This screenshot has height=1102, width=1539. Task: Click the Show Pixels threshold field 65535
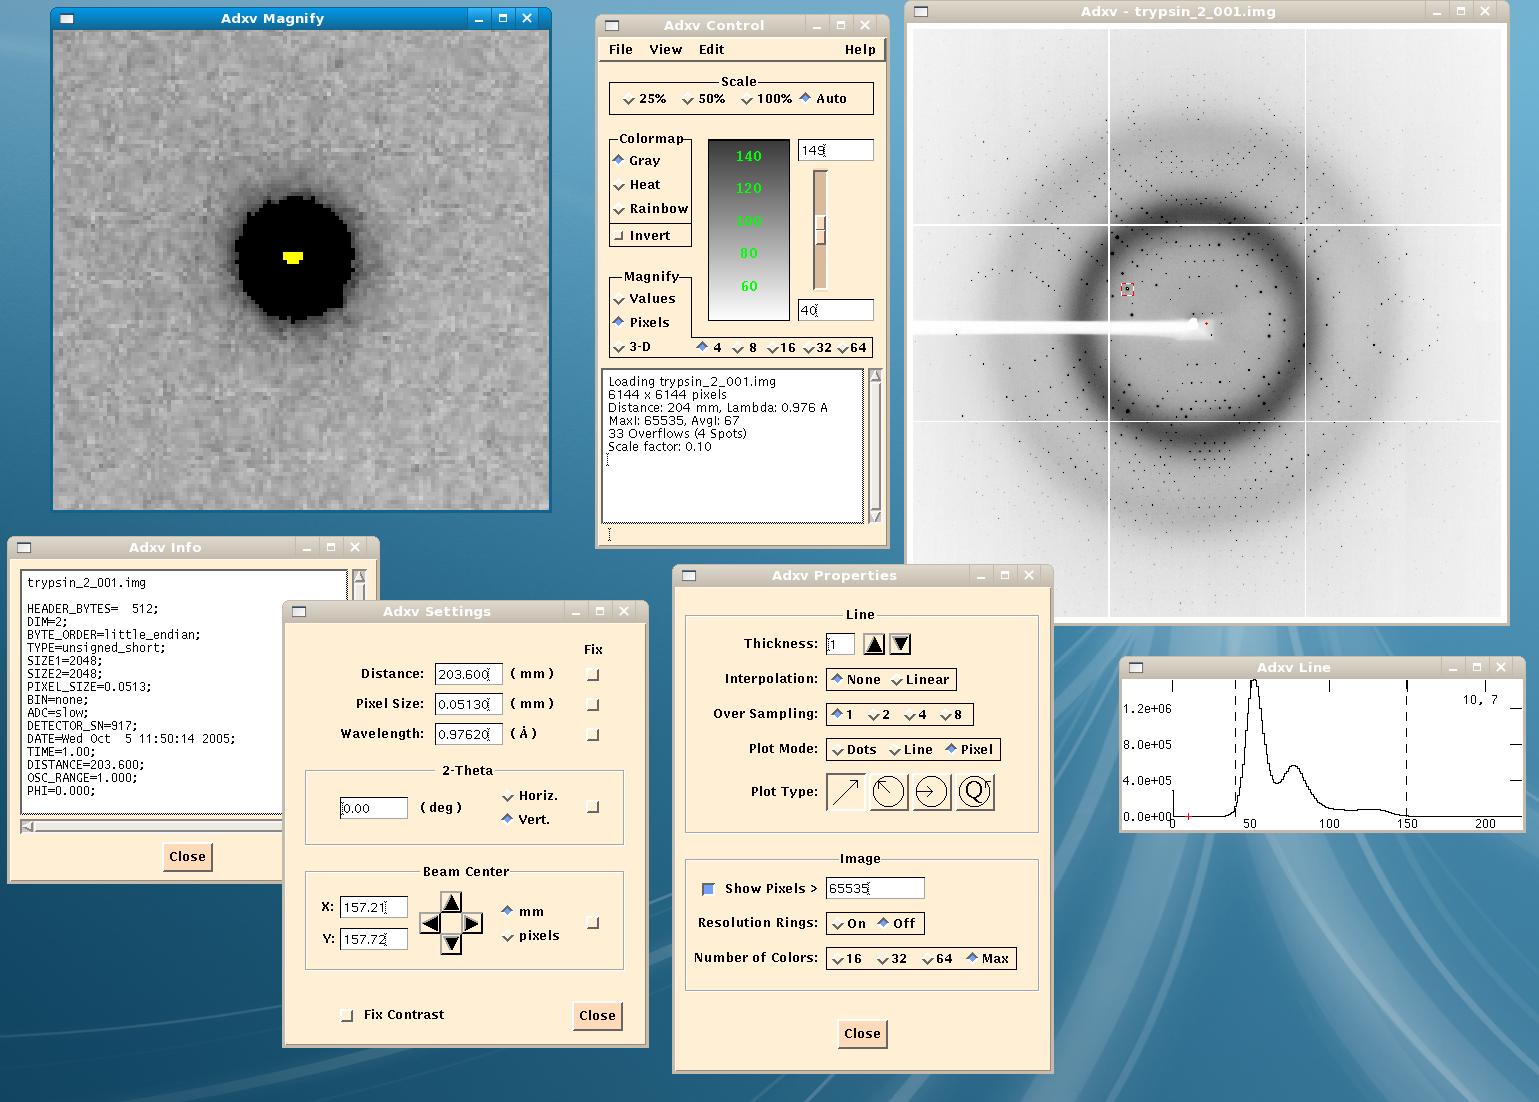(875, 889)
